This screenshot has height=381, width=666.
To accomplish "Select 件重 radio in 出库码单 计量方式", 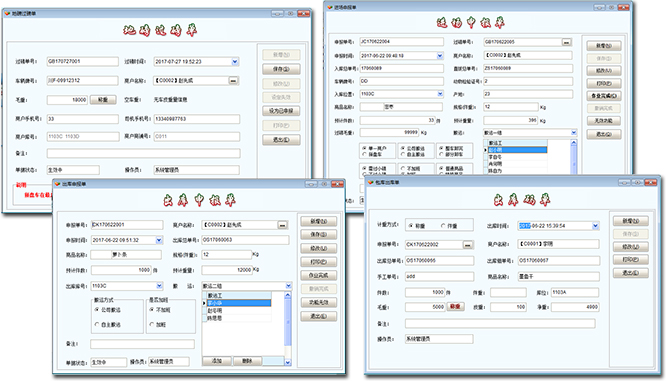I will click(x=443, y=226).
